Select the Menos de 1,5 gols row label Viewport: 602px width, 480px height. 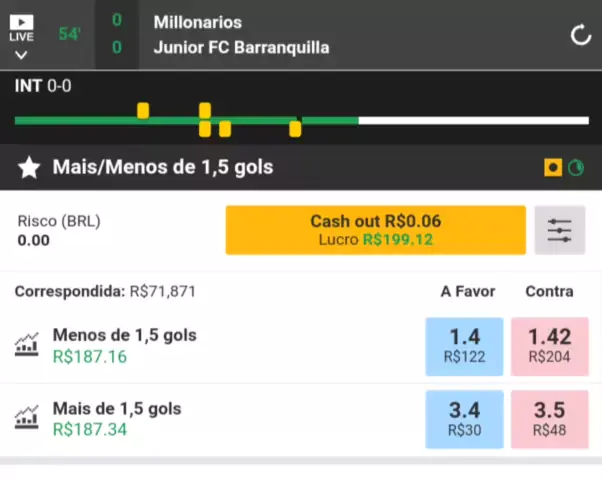click(124, 335)
